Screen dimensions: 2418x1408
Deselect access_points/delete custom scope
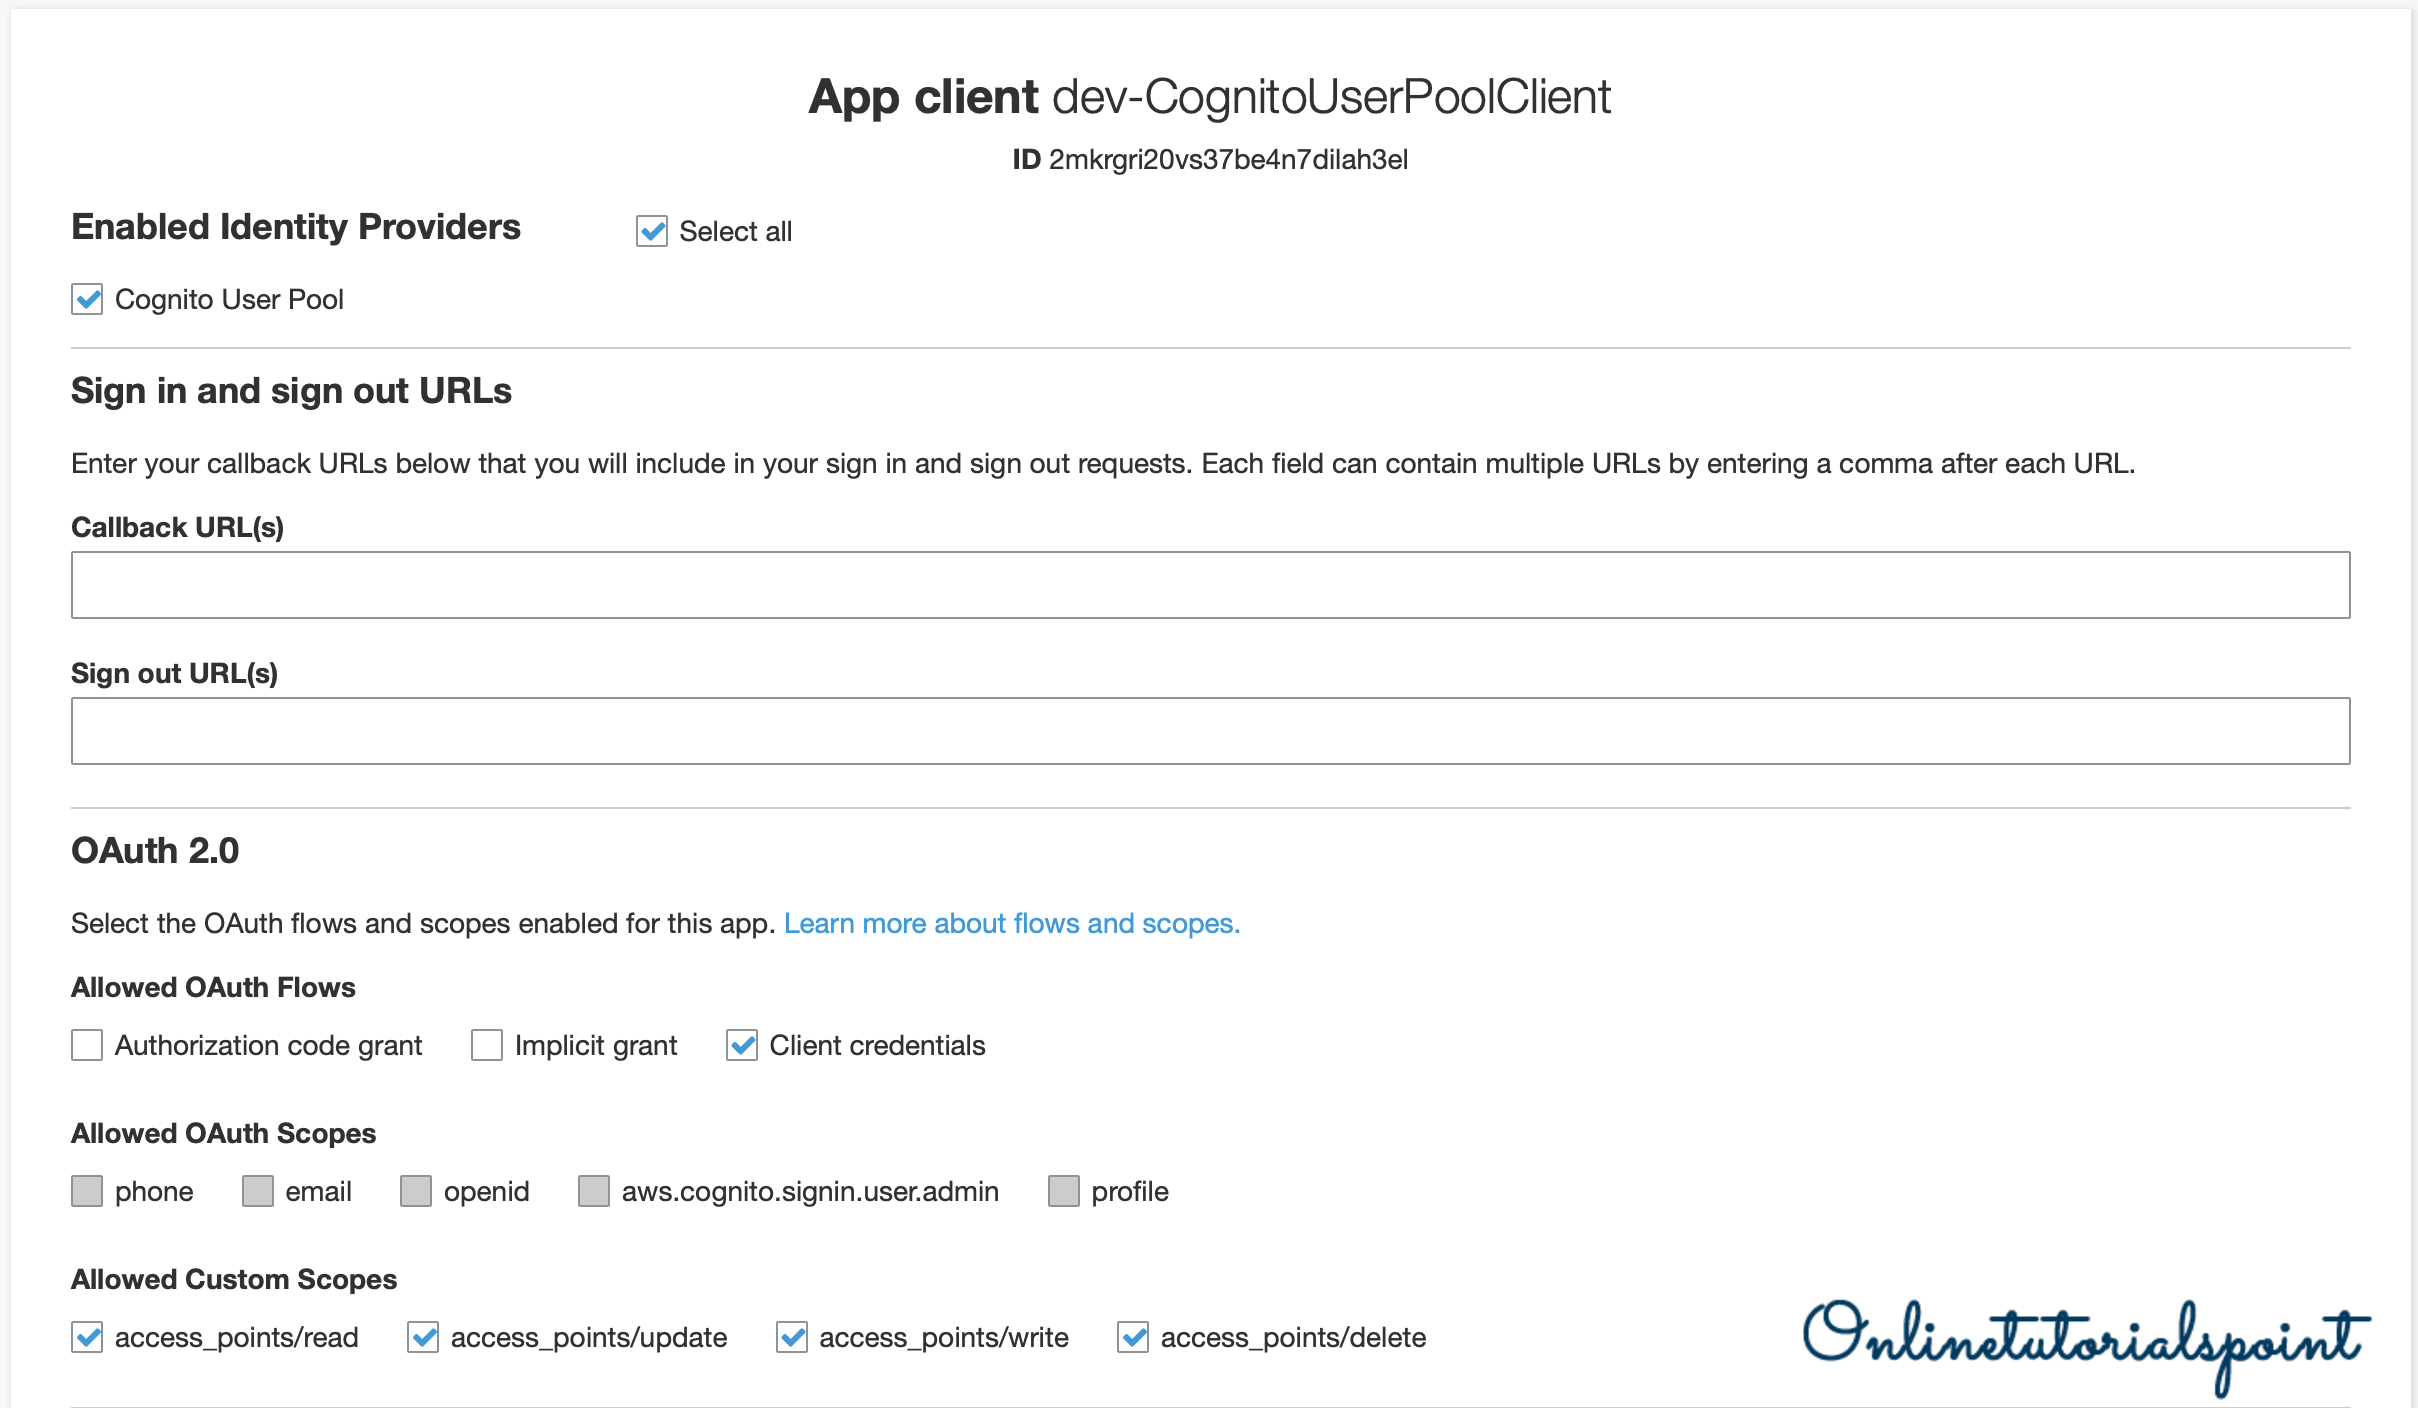tap(1133, 1337)
